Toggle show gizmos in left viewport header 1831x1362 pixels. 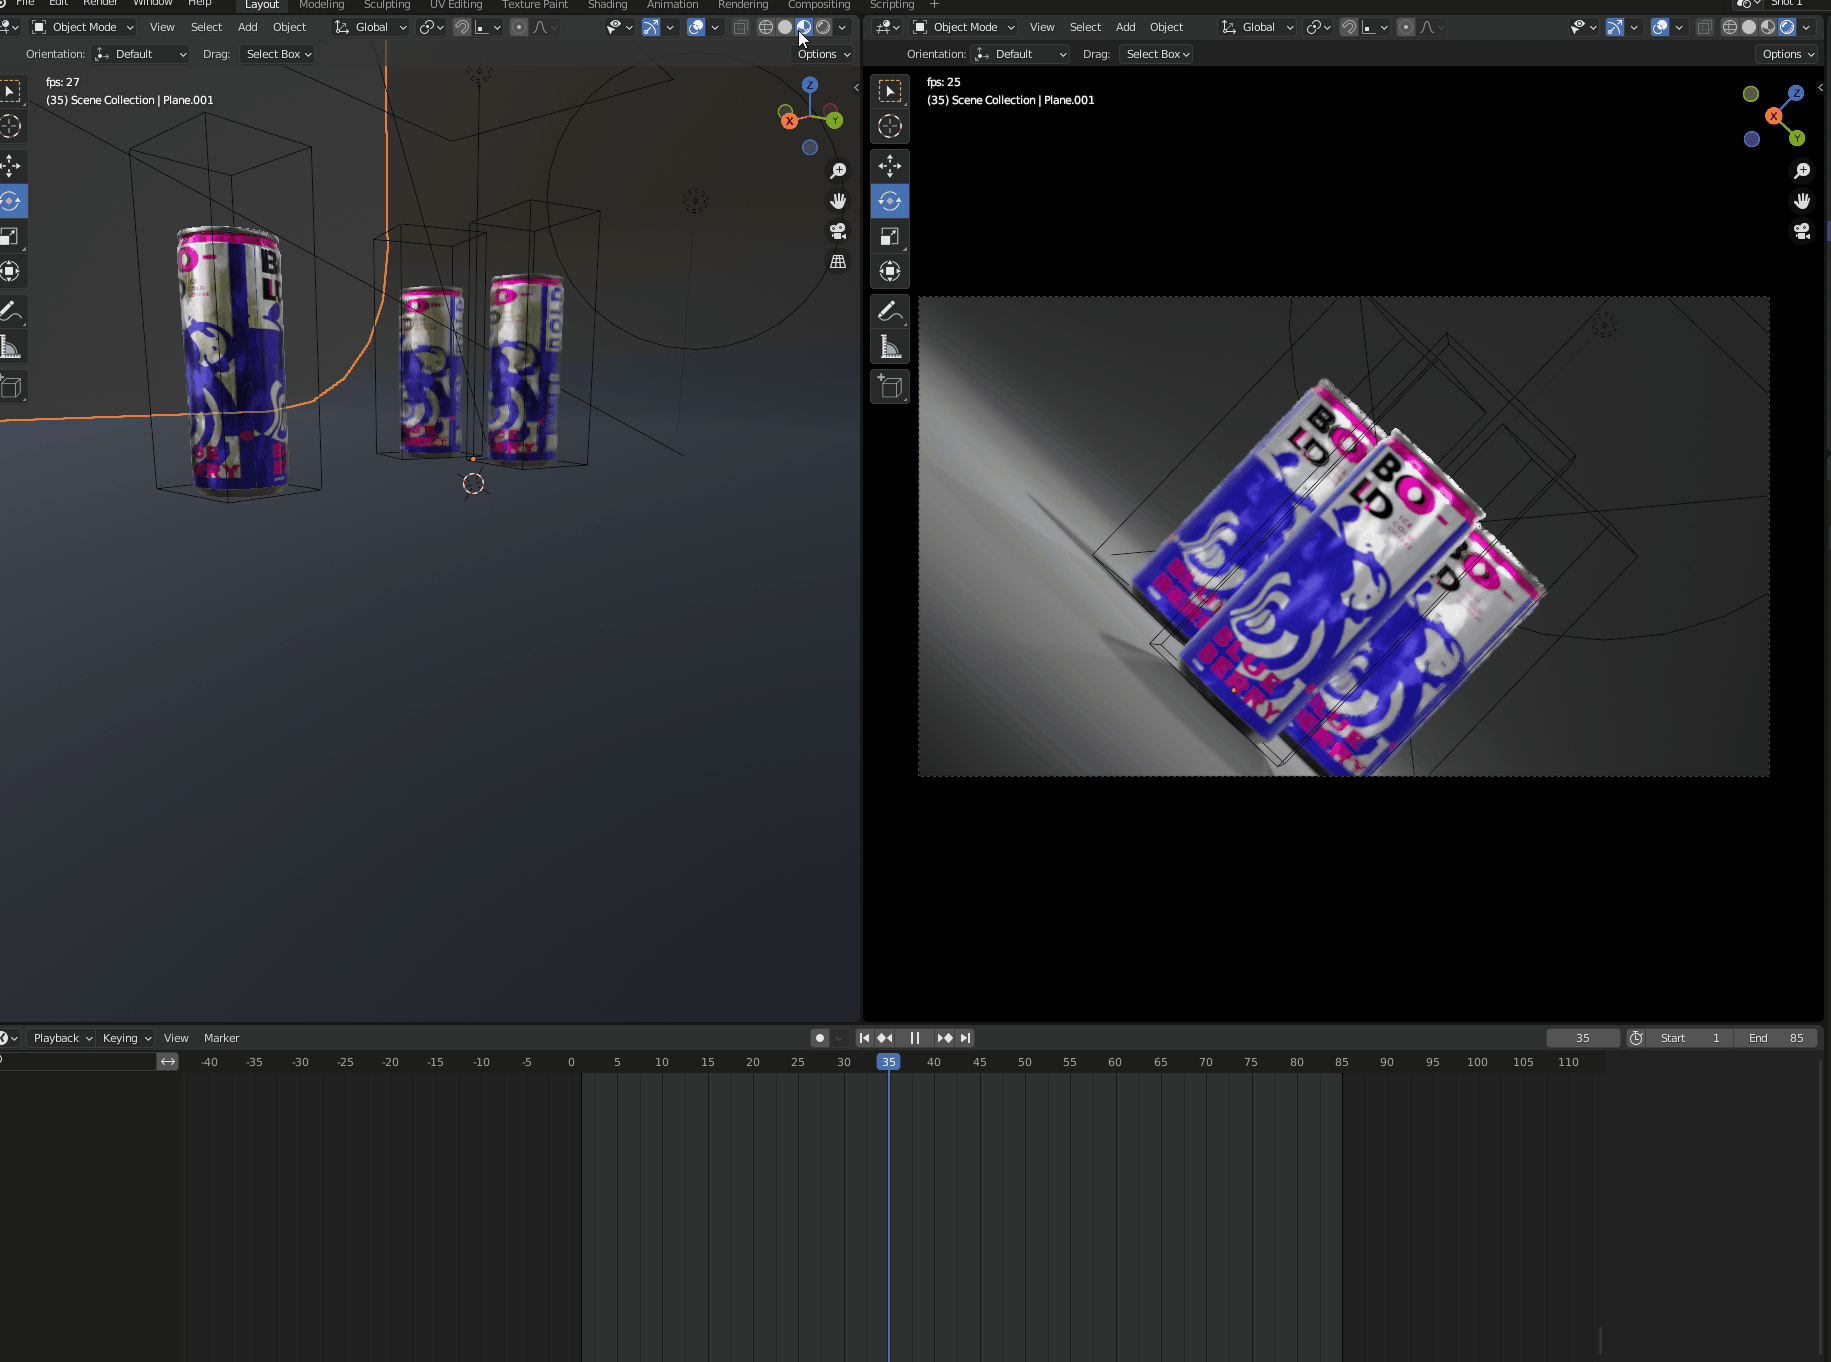click(651, 27)
